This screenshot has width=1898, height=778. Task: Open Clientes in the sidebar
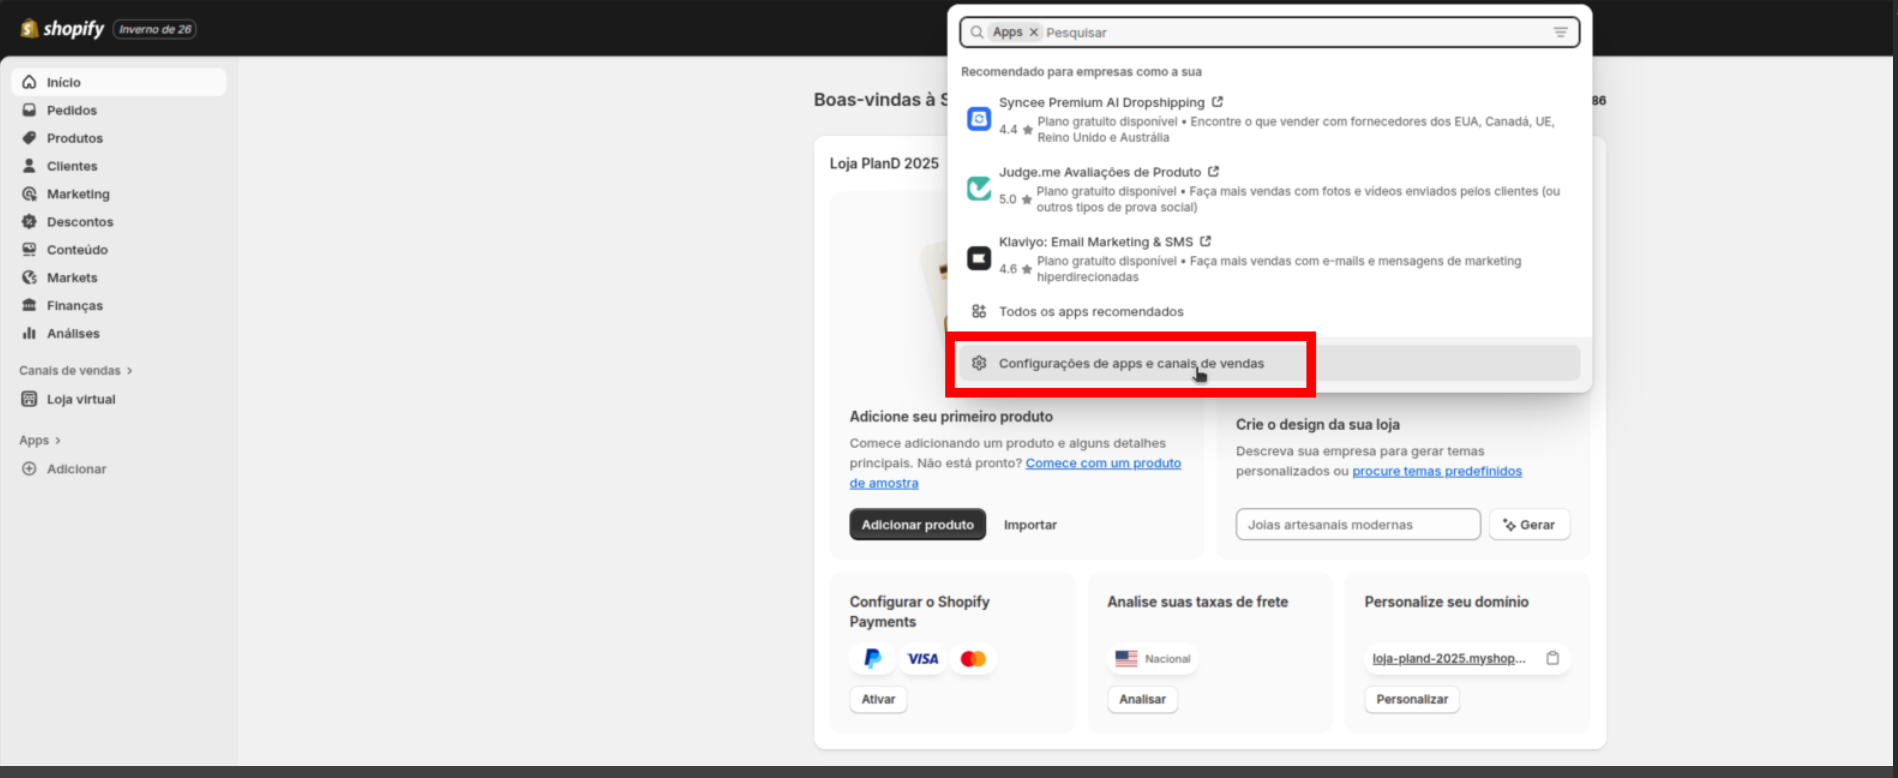(x=119, y=166)
